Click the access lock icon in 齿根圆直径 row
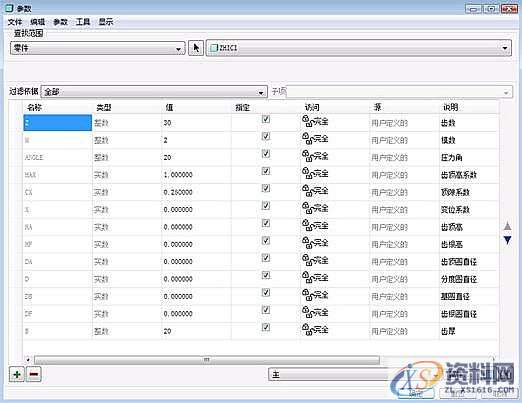 [x=308, y=312]
